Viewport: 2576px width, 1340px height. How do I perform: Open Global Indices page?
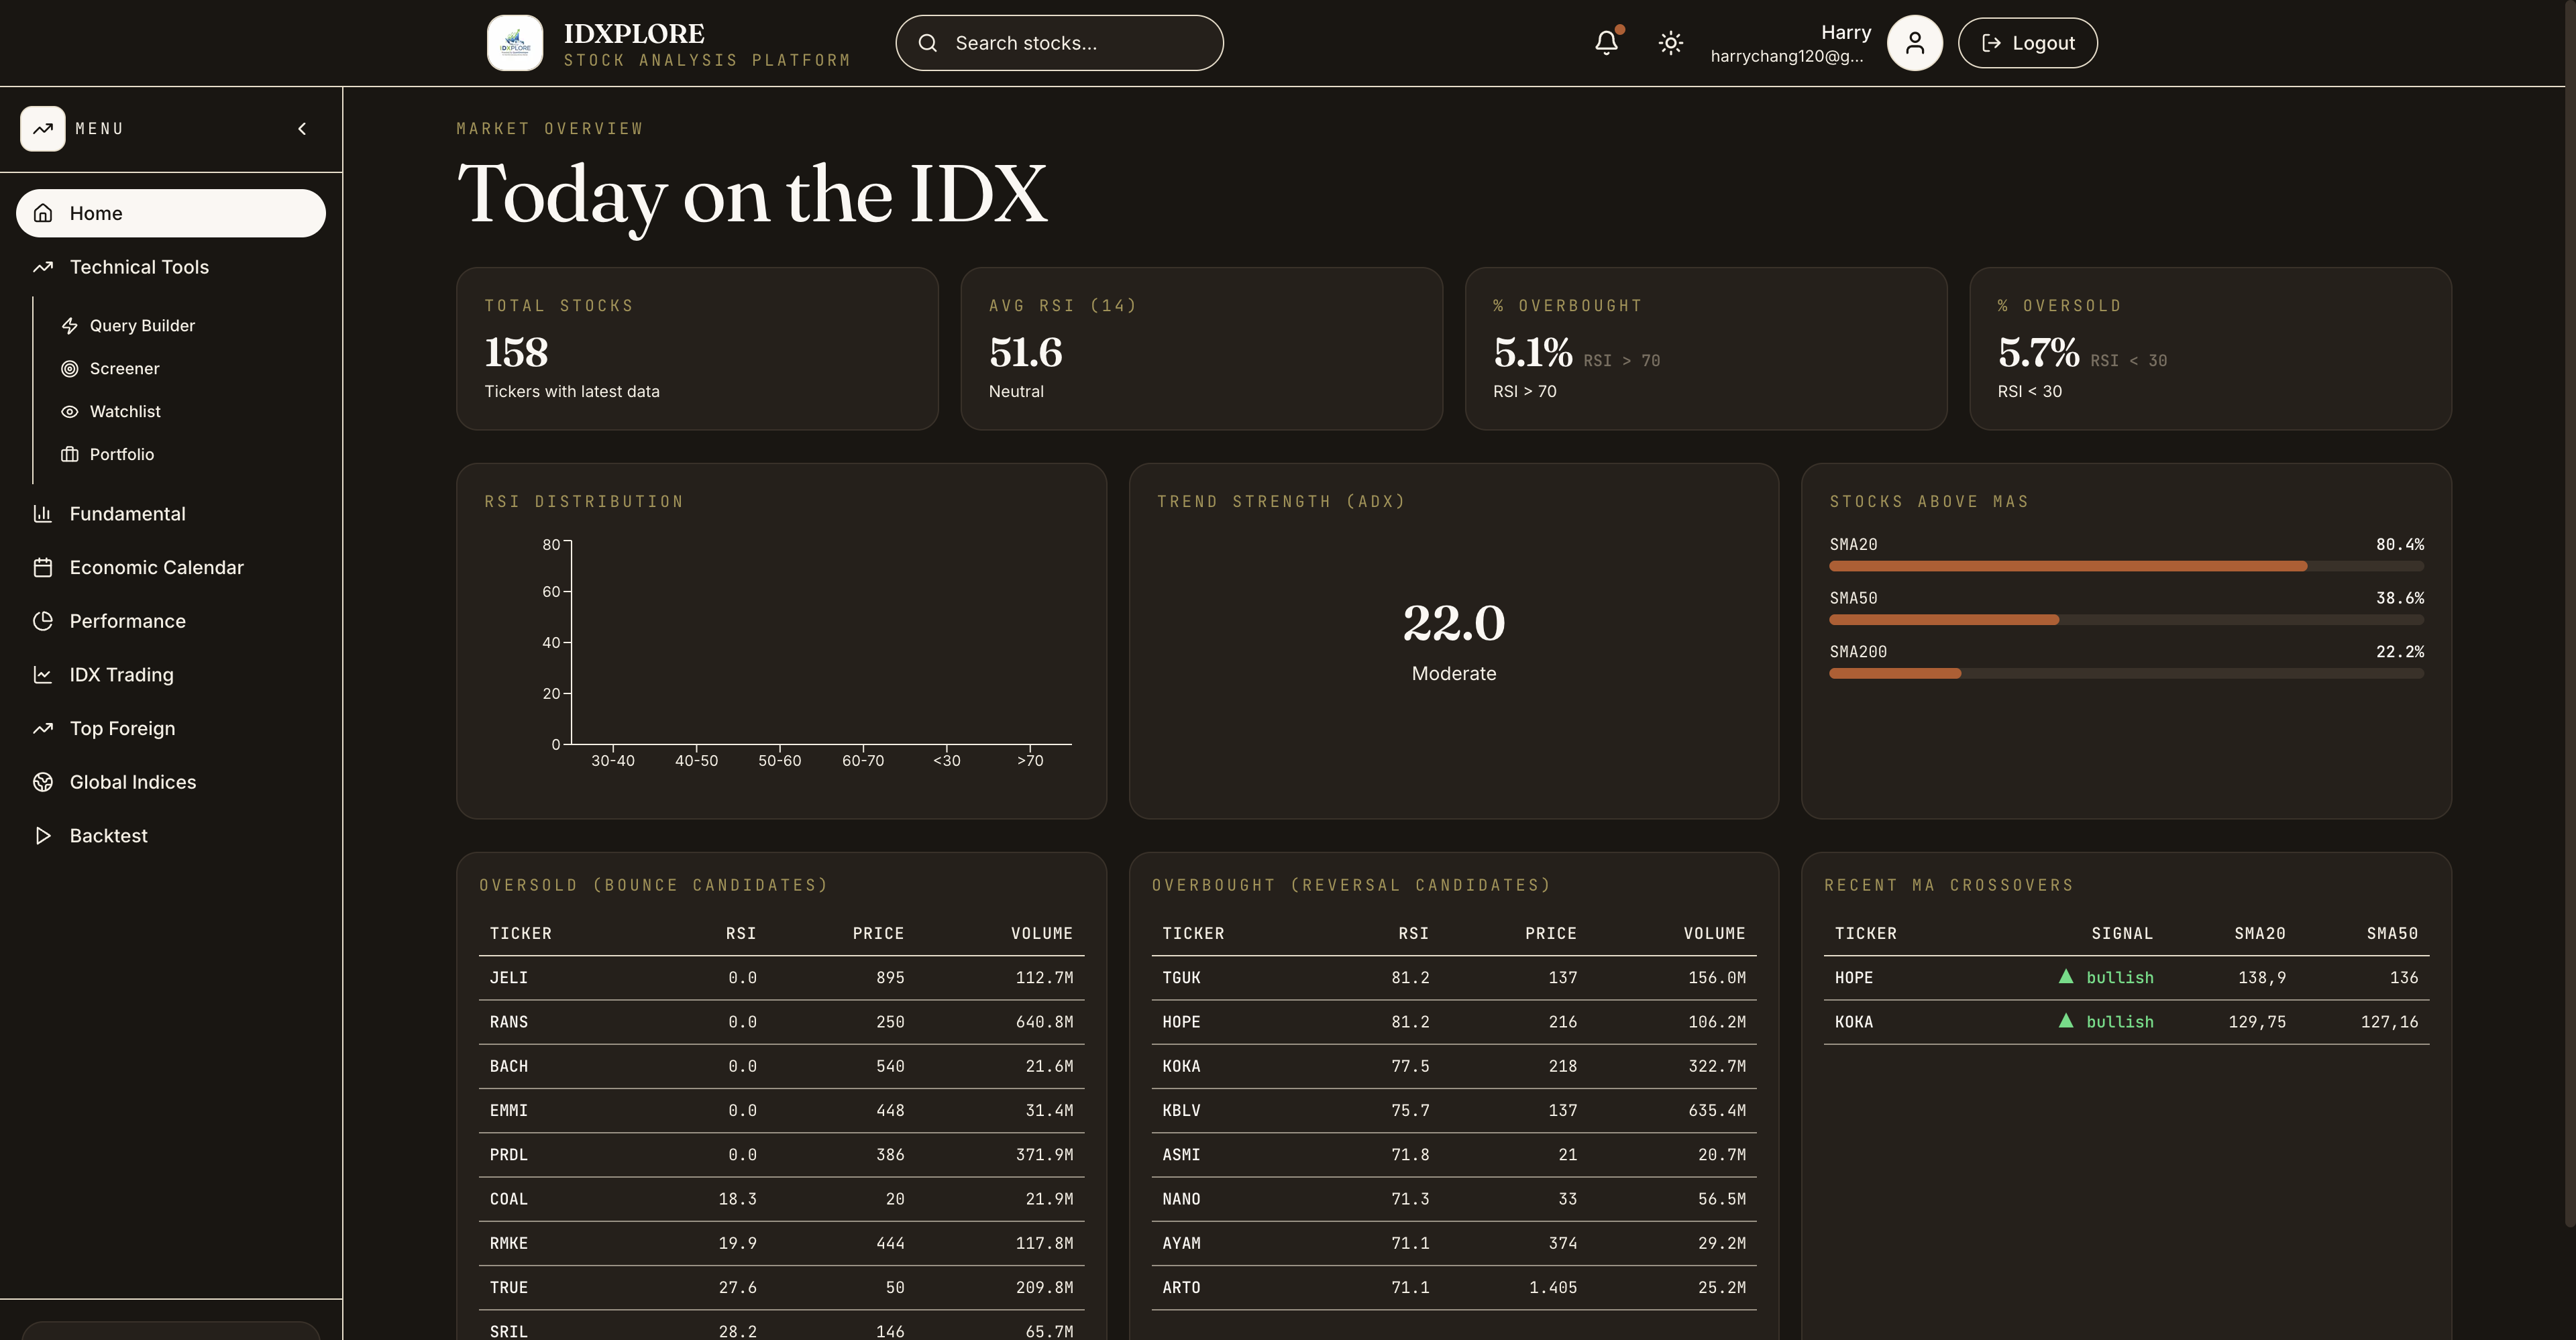[171, 782]
